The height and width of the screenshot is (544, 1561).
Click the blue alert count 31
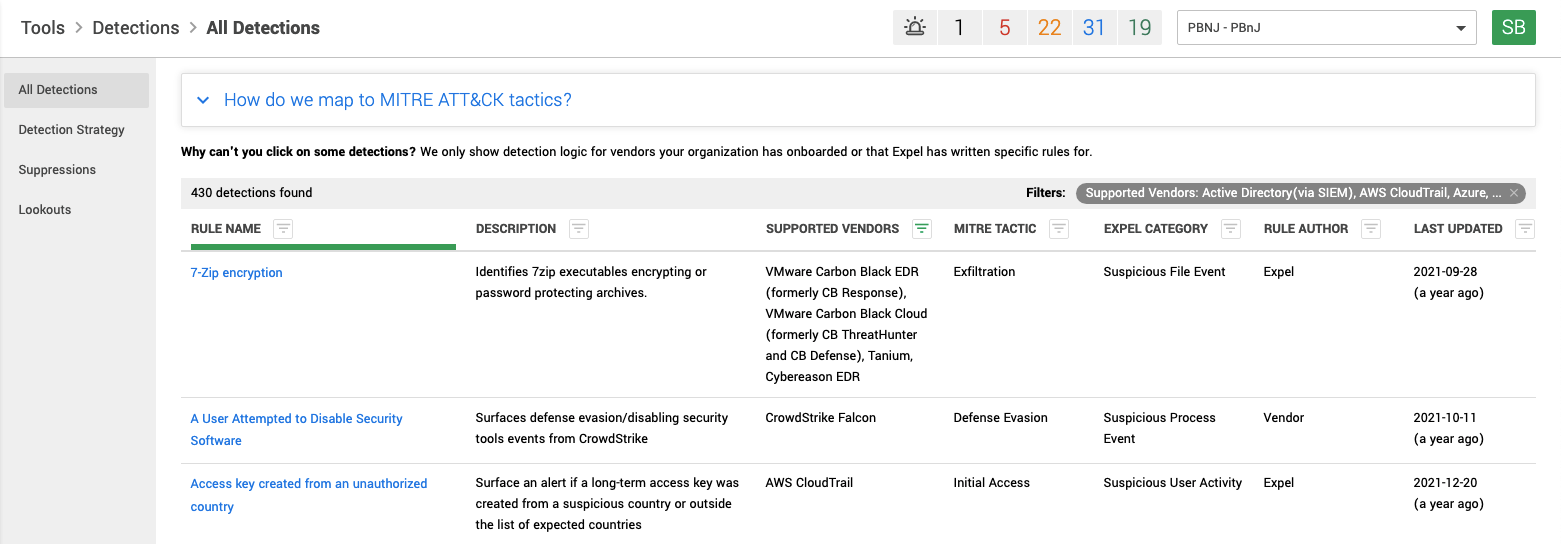pyautogui.click(x=1094, y=27)
